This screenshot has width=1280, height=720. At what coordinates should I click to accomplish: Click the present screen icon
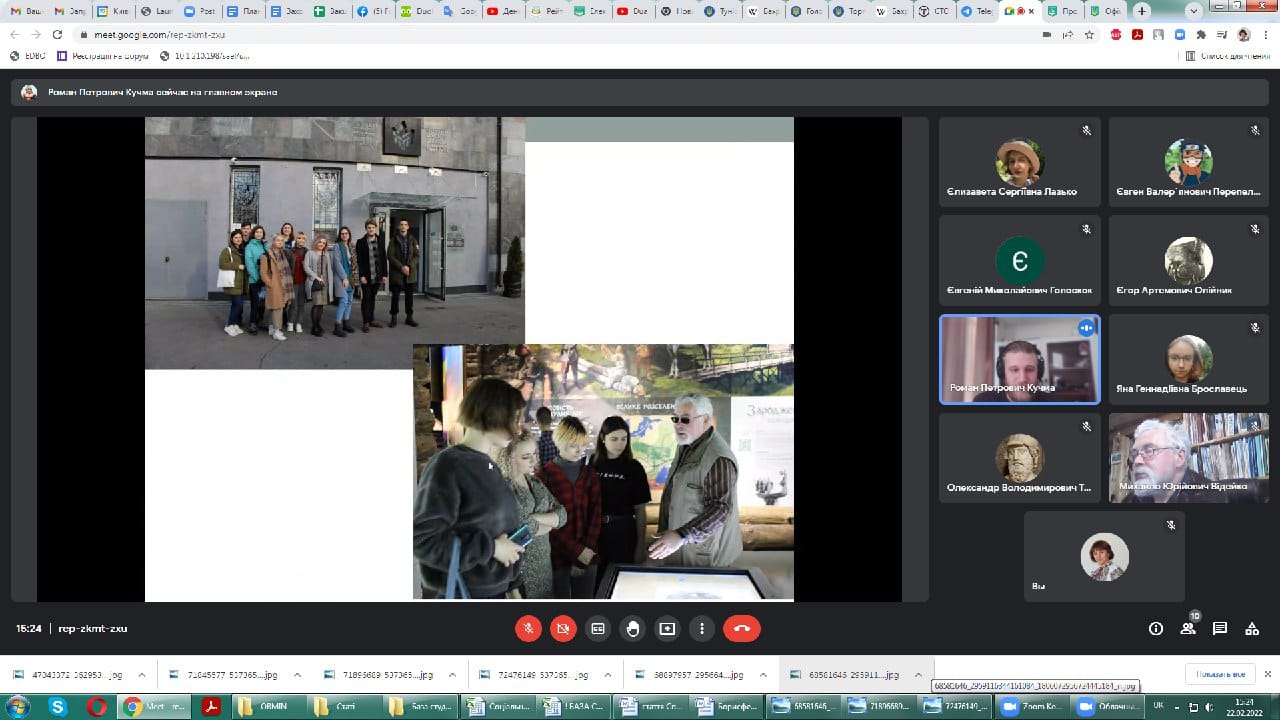click(667, 628)
